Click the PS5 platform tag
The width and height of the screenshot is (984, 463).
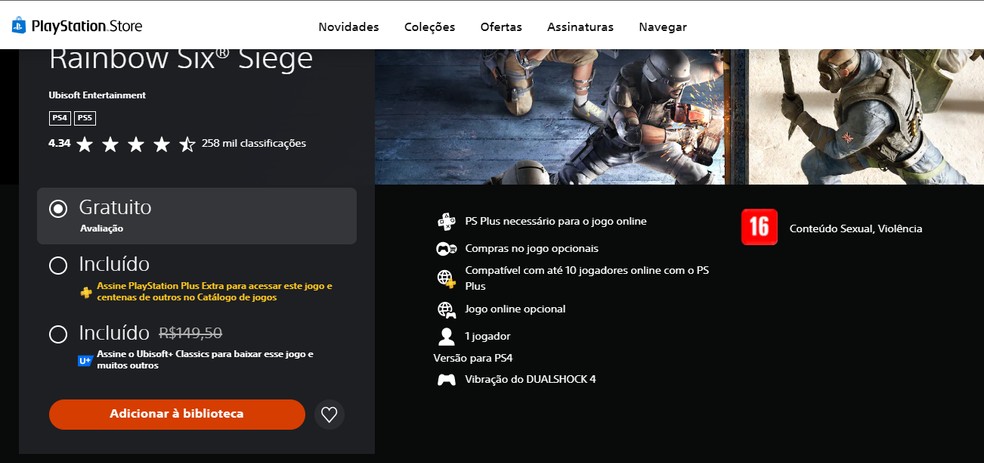(85, 118)
